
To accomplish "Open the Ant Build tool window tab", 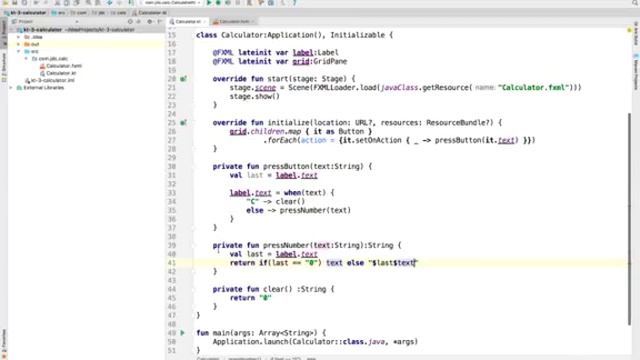I will pyautogui.click(x=636, y=33).
